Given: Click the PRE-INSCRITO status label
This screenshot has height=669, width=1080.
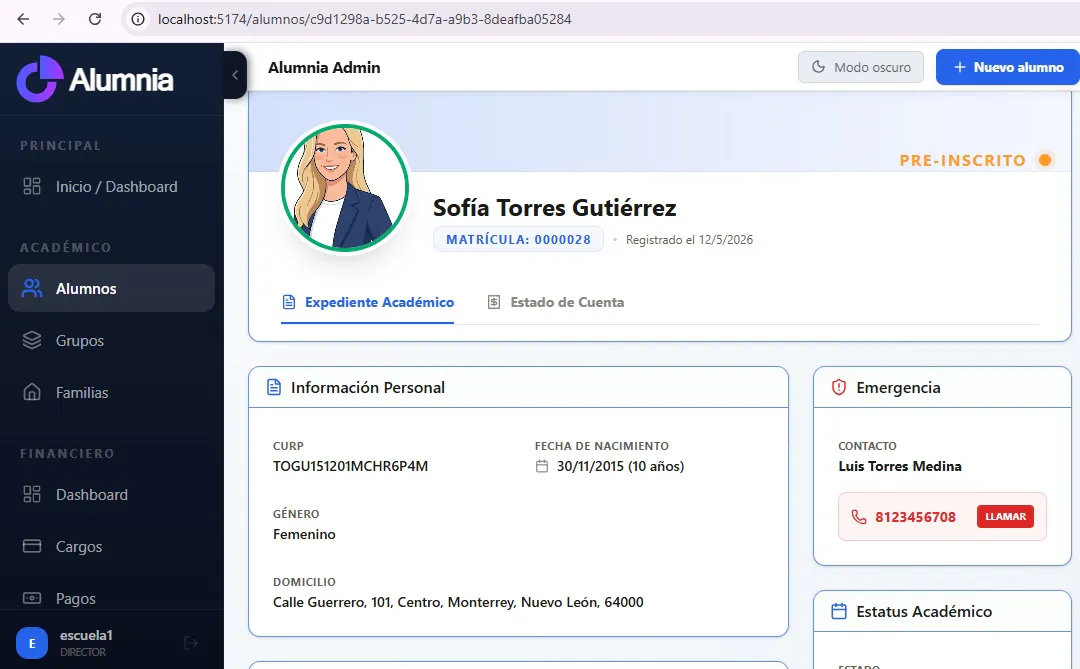Looking at the screenshot, I should pyautogui.click(x=962, y=161).
